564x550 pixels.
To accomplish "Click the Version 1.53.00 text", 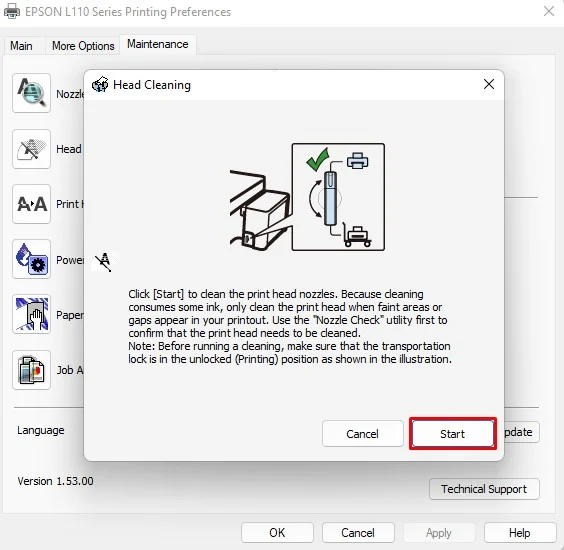I will (55, 481).
